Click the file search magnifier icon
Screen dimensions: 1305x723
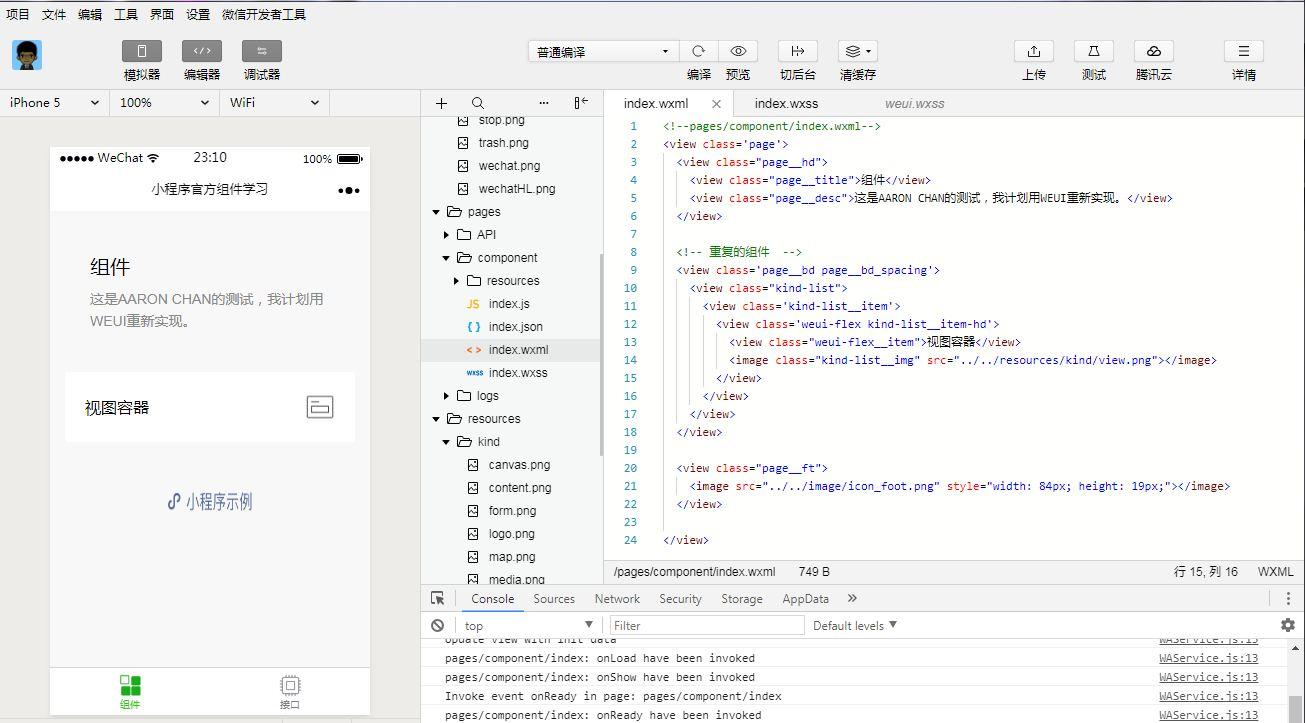(478, 103)
